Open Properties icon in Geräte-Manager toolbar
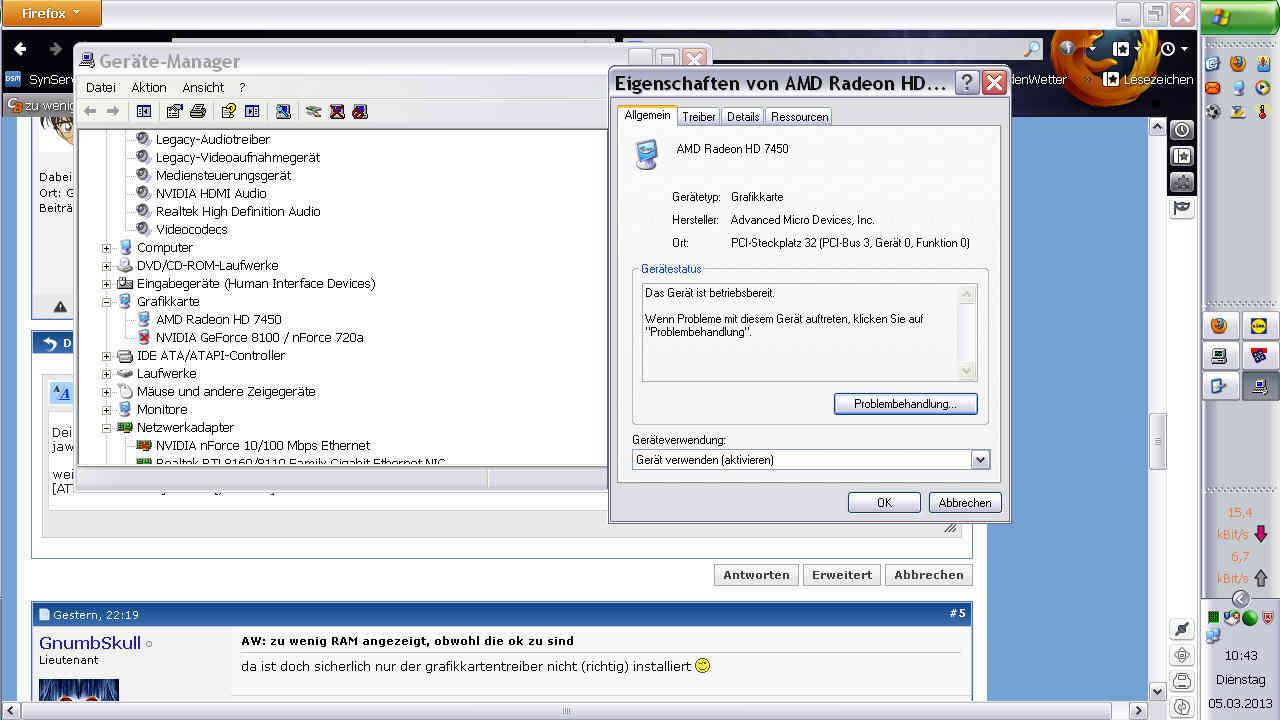This screenshot has width=1280, height=720. click(174, 111)
